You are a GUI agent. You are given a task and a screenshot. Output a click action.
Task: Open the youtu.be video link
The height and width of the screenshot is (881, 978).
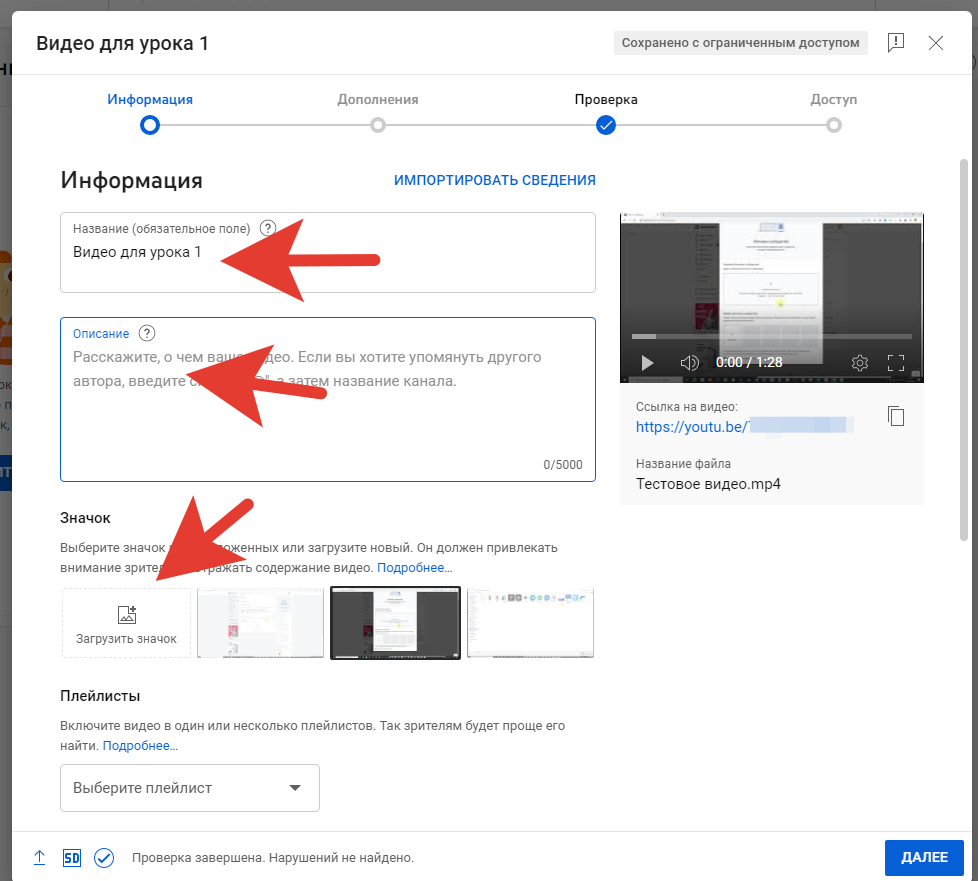744,427
